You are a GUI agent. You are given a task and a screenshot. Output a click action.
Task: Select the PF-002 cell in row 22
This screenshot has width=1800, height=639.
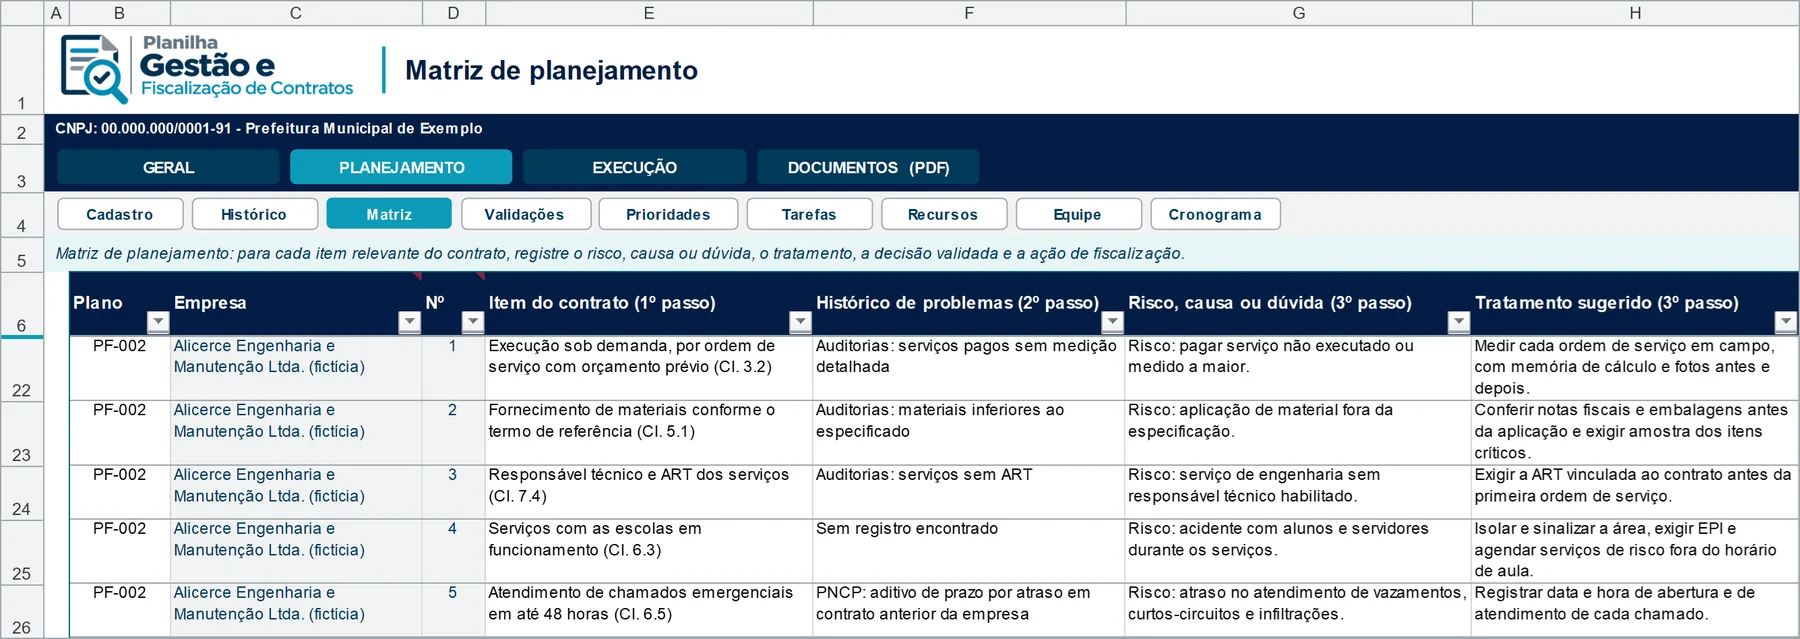[120, 369]
